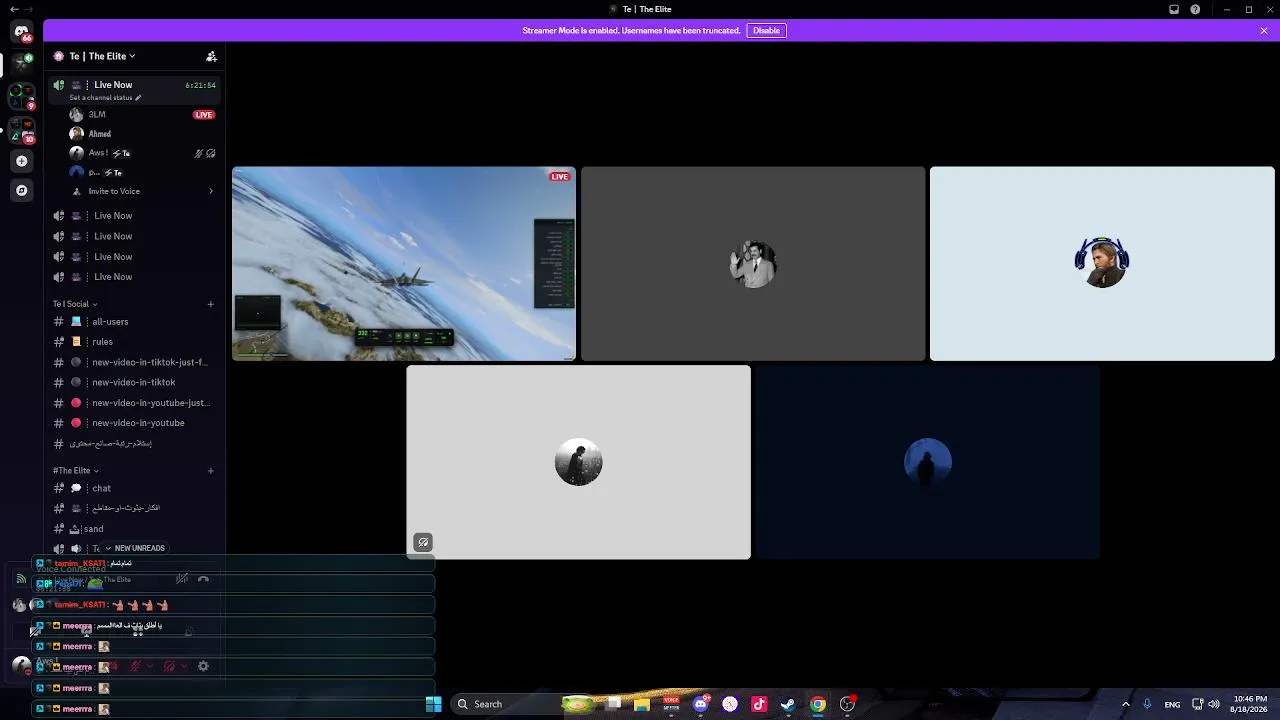The image size is (1280, 720).
Task: Click the voice channel timer 6:21:54
Action: point(200,86)
